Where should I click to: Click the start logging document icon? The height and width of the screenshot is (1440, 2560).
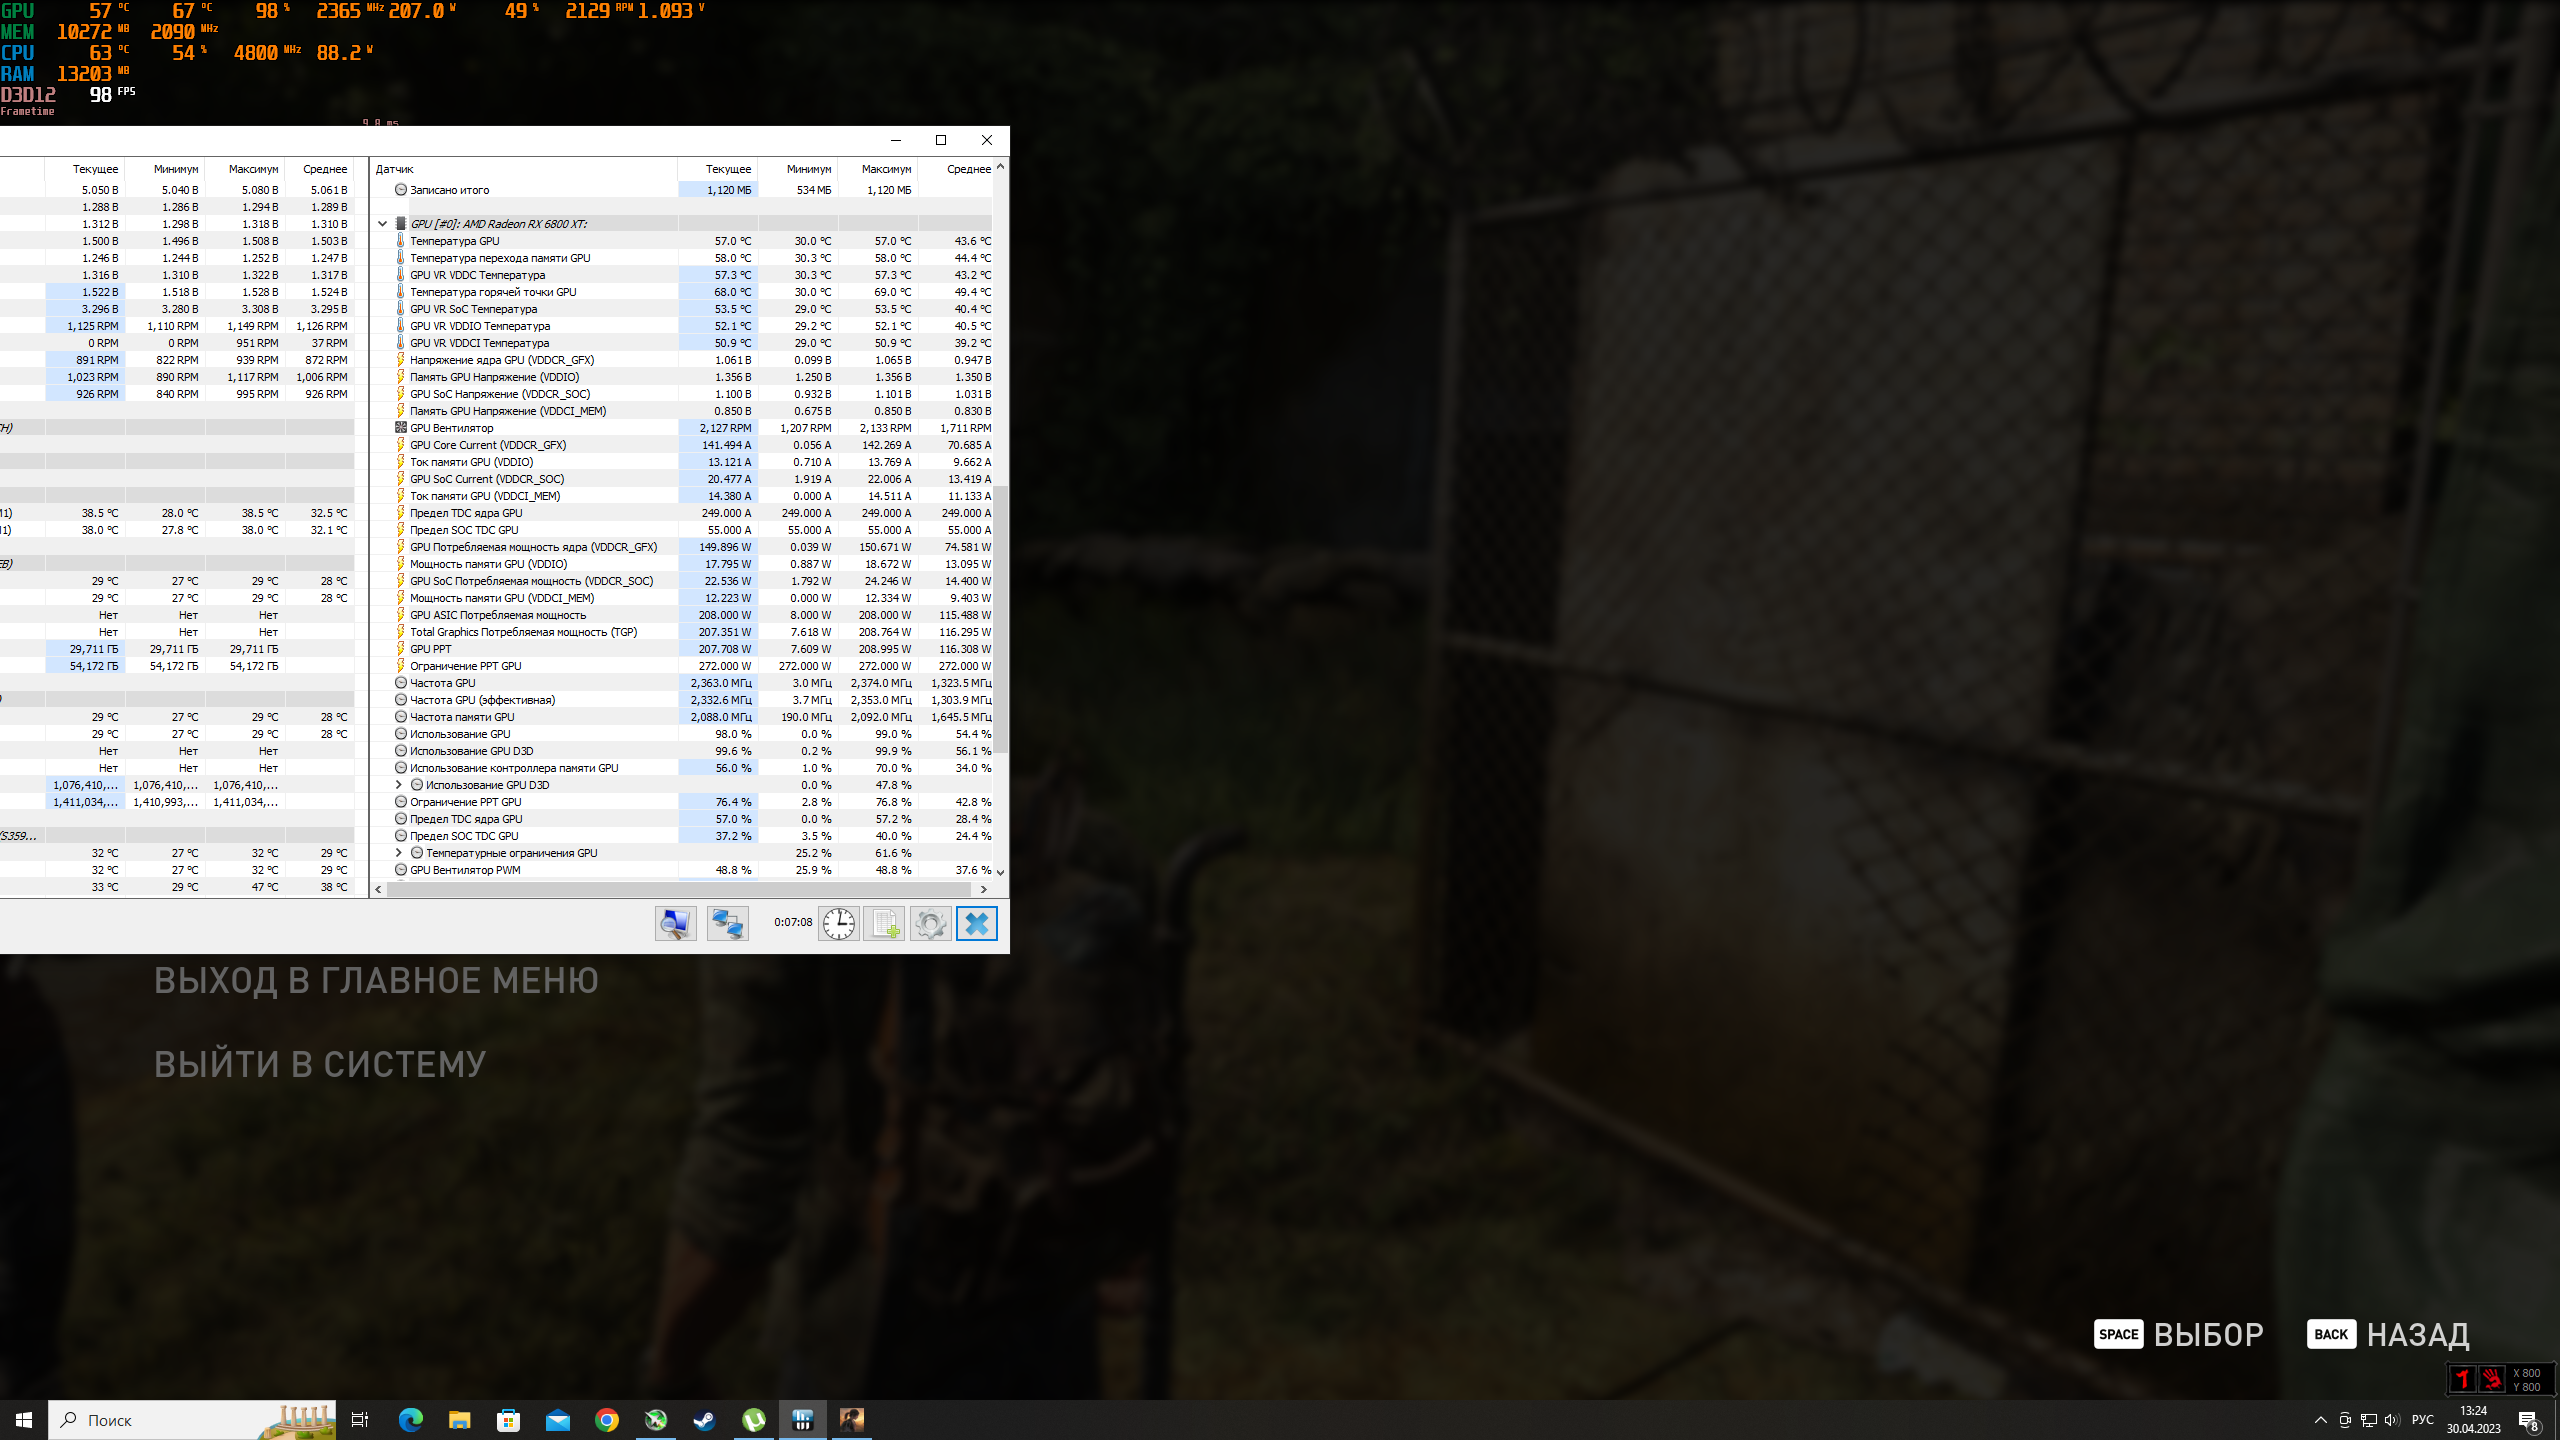[884, 923]
